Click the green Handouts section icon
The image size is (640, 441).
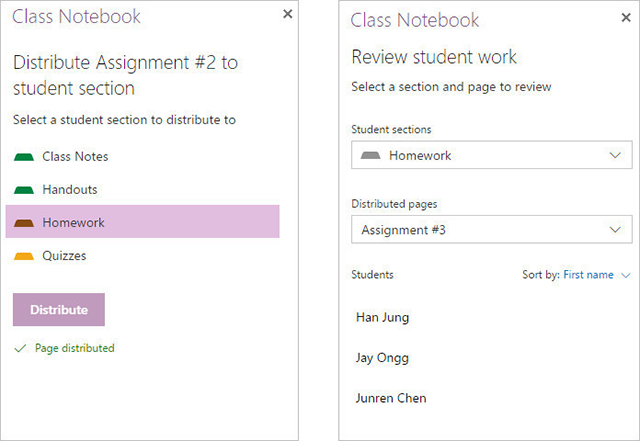pyautogui.click(x=24, y=190)
